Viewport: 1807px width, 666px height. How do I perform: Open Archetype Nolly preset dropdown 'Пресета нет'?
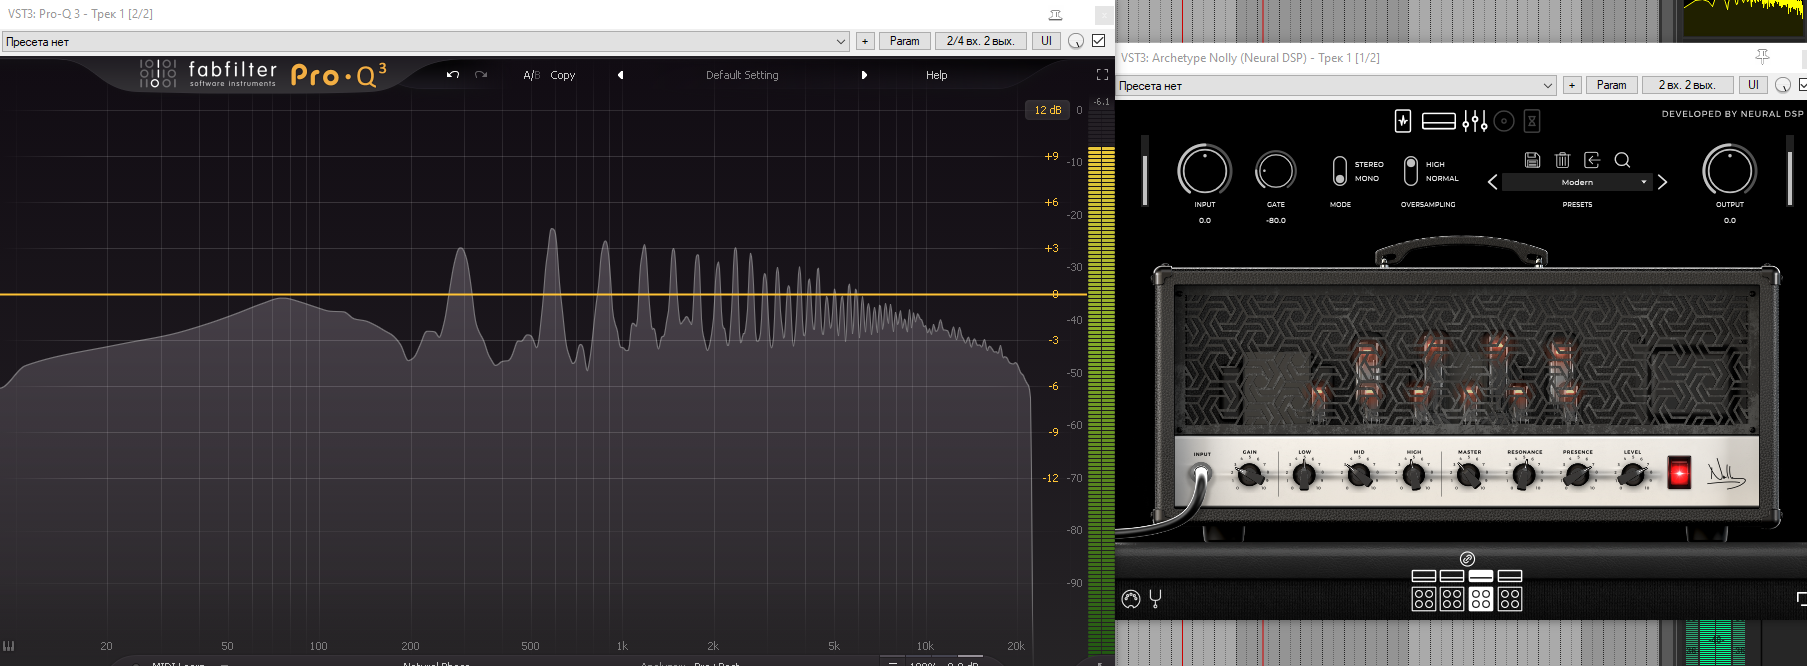(x=1337, y=85)
